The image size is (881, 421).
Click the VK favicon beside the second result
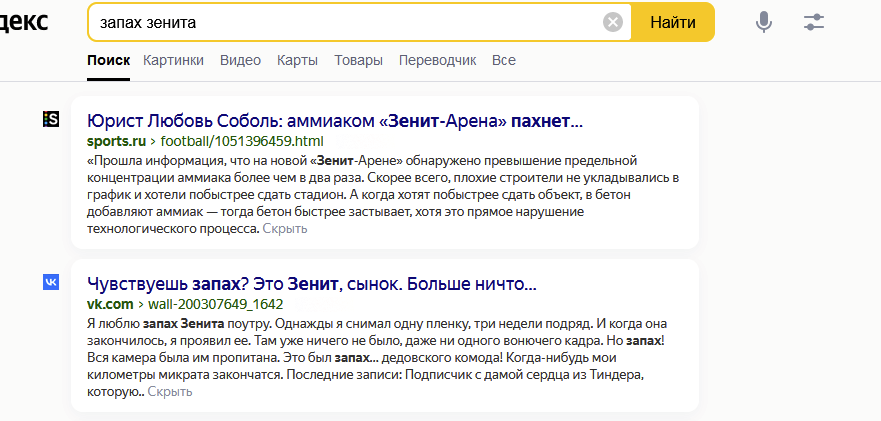coord(51,282)
